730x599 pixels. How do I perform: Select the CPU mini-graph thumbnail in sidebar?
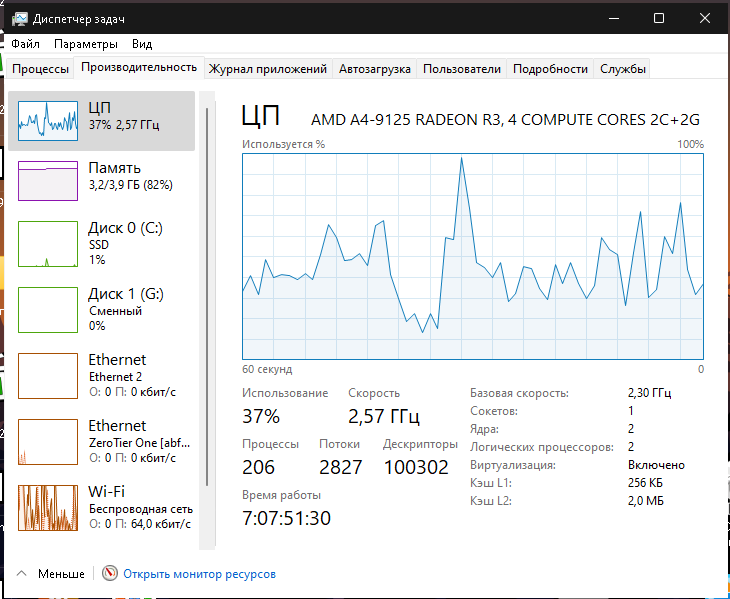click(x=48, y=121)
